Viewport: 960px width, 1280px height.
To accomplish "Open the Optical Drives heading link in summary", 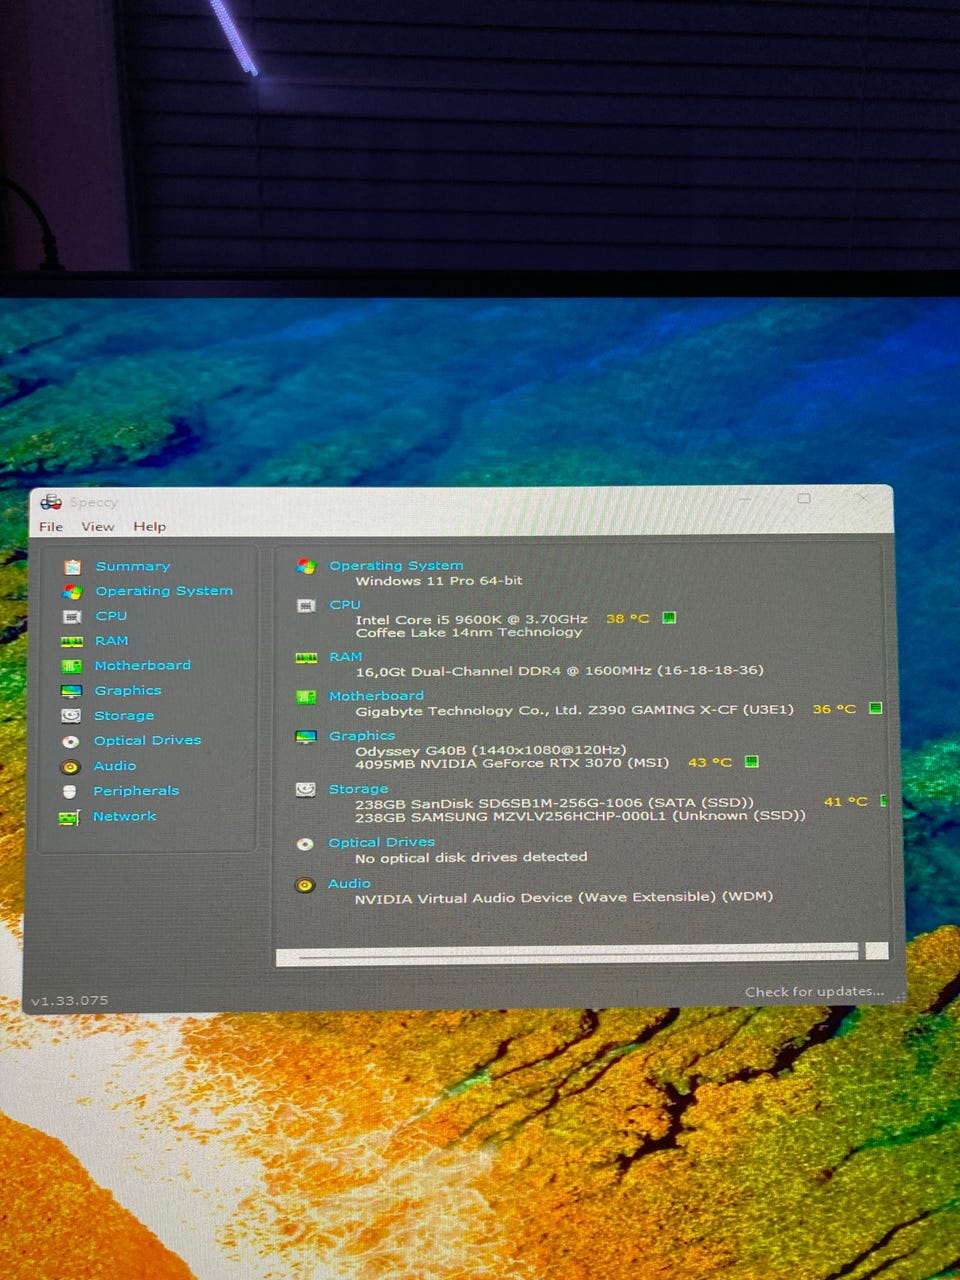I will coord(382,843).
